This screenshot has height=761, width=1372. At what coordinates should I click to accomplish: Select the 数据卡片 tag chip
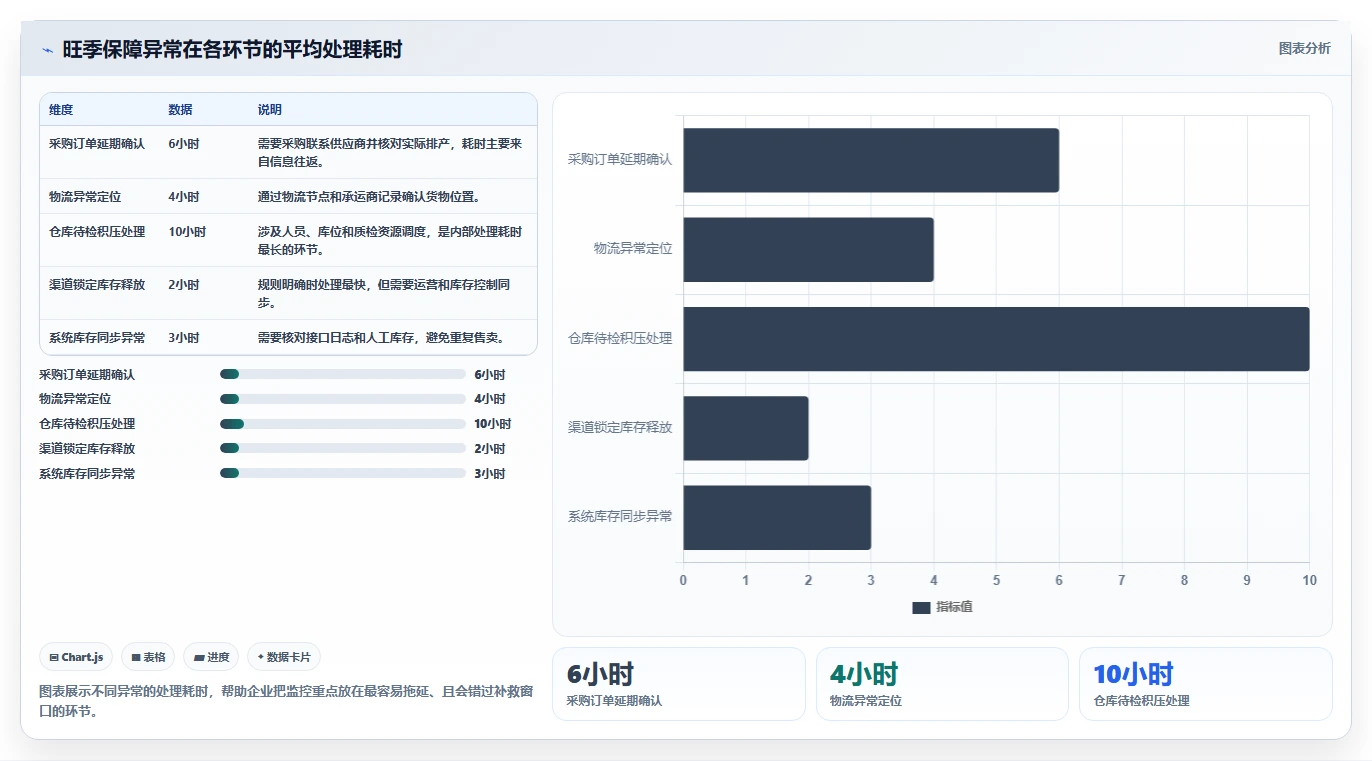tap(284, 657)
